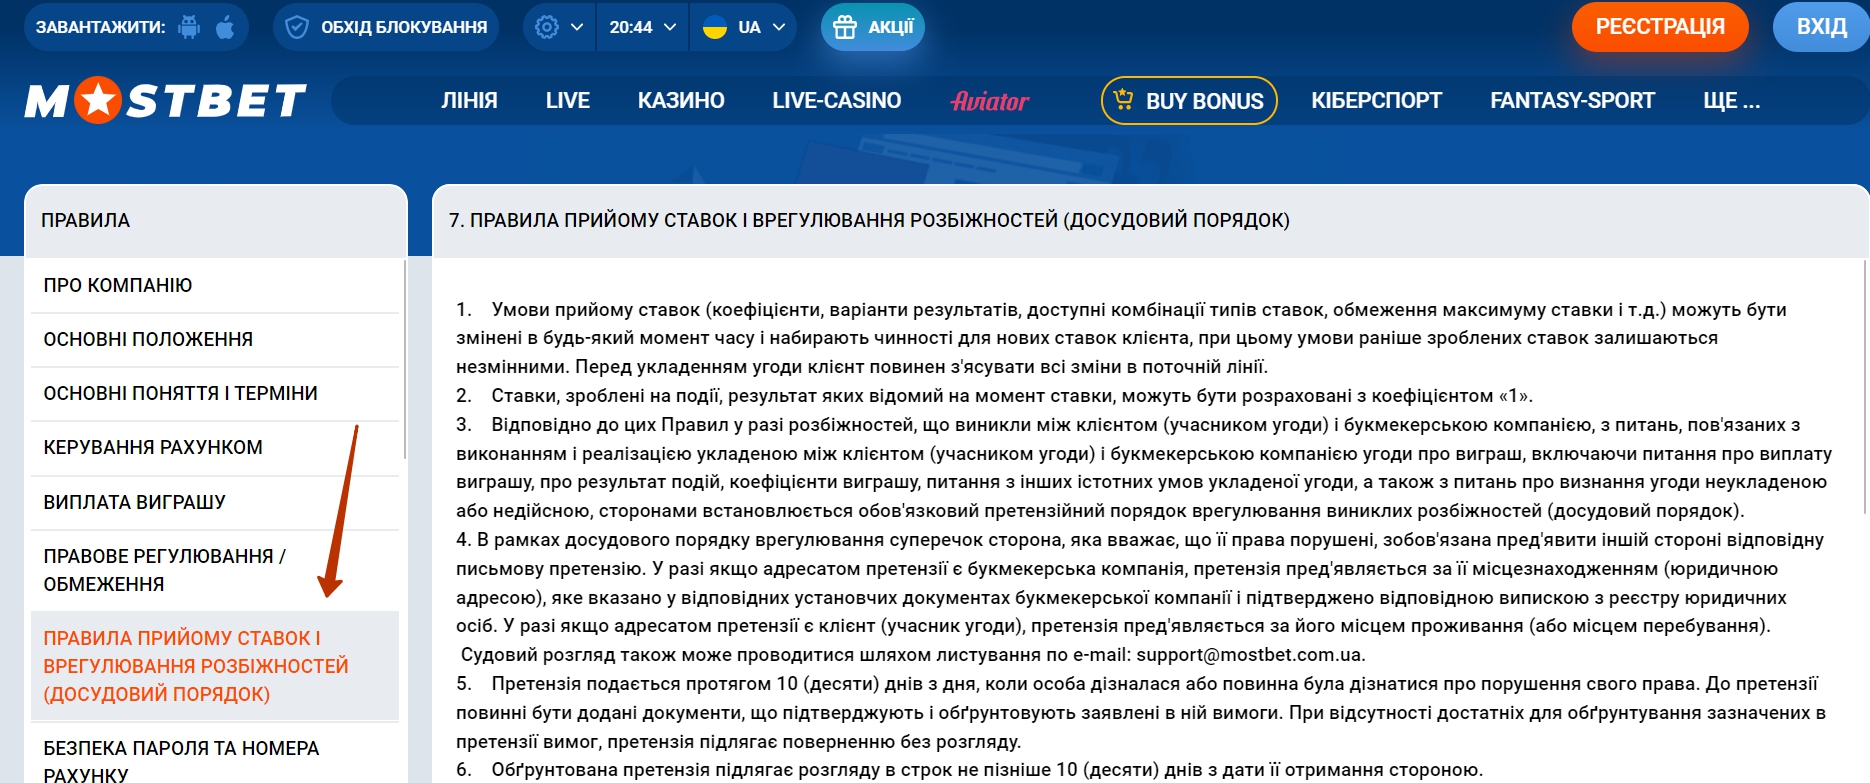
Task: Open the 20:44 time zone dropdown
Action: pos(643,27)
